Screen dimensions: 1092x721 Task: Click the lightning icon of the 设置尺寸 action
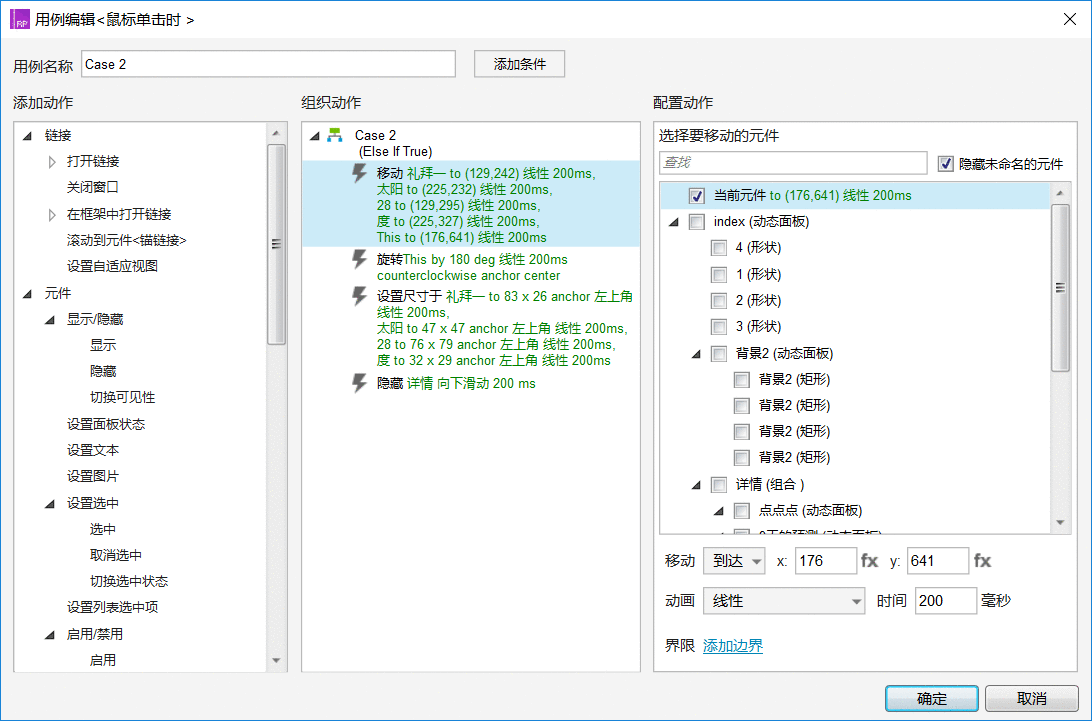(359, 296)
